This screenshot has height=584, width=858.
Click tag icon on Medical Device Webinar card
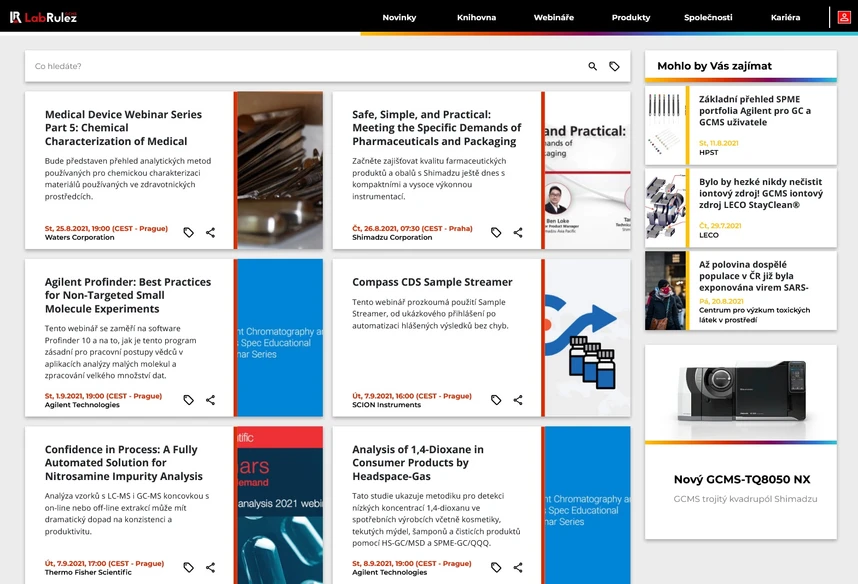tap(189, 233)
